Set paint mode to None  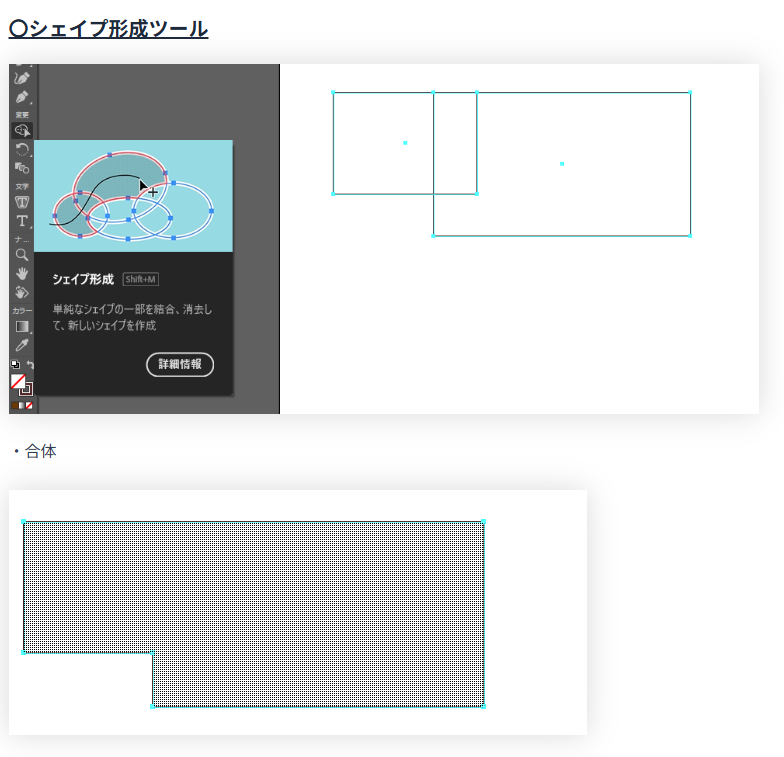30,406
